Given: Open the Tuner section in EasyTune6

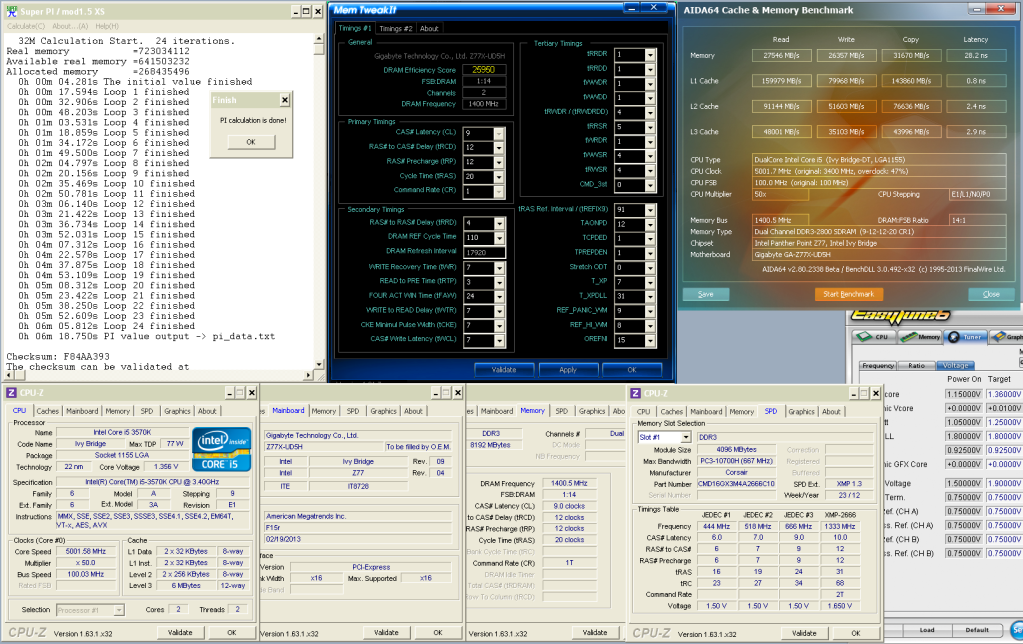Looking at the screenshot, I should coord(966,337).
